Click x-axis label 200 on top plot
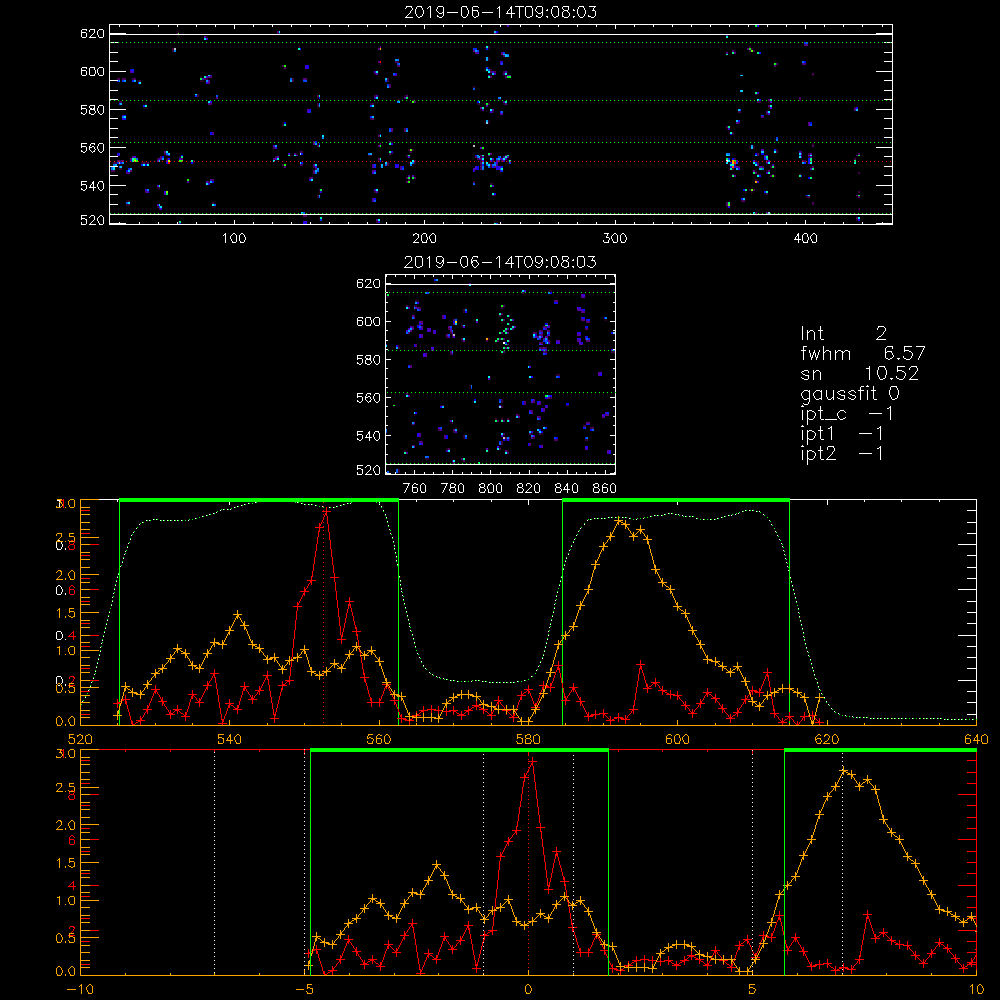 (x=424, y=239)
